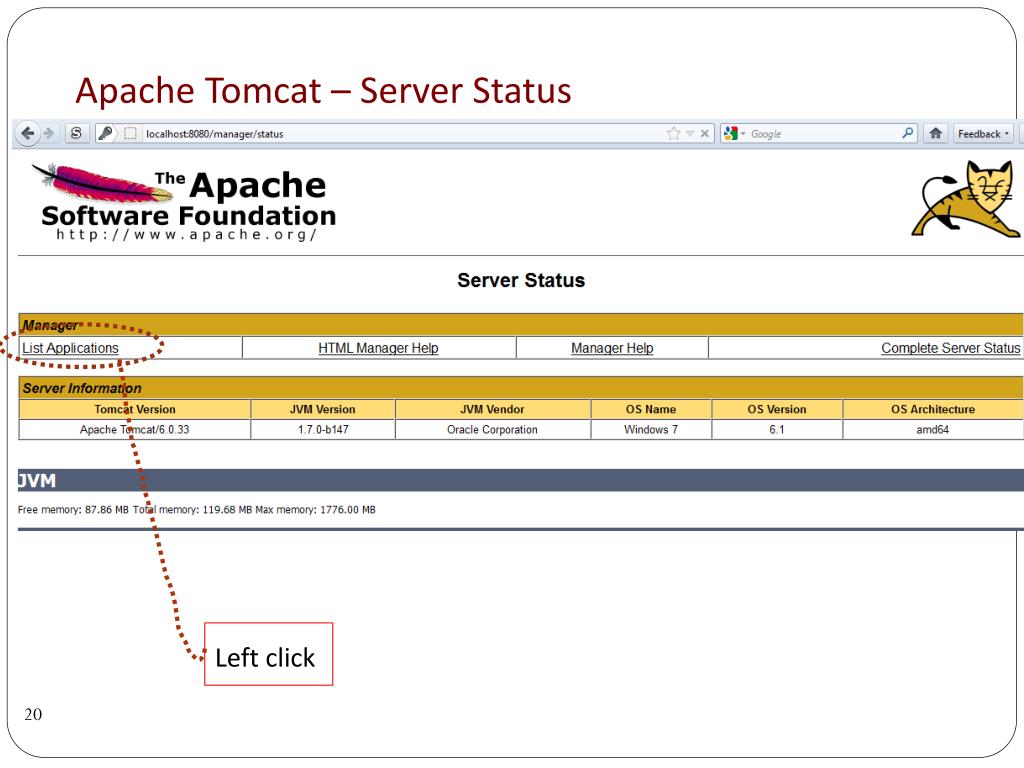Image resolution: width=1024 pixels, height=768 pixels.
Task: Stop loading with the X icon
Action: point(705,133)
